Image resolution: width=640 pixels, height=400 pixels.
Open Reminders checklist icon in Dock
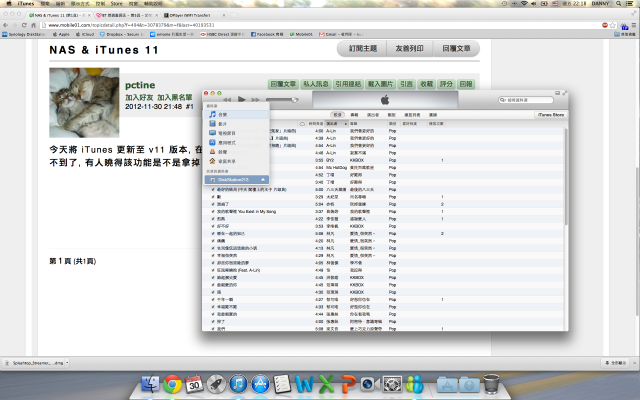(x=282, y=384)
